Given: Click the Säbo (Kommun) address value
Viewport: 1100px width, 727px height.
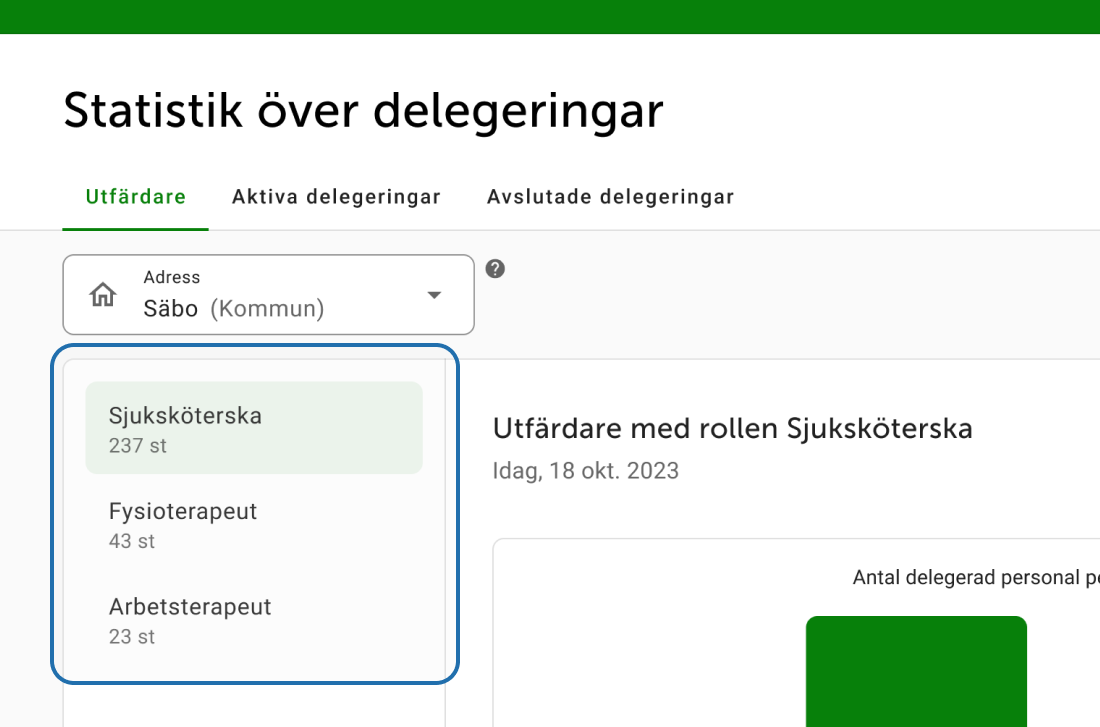Looking at the screenshot, I should point(234,309).
